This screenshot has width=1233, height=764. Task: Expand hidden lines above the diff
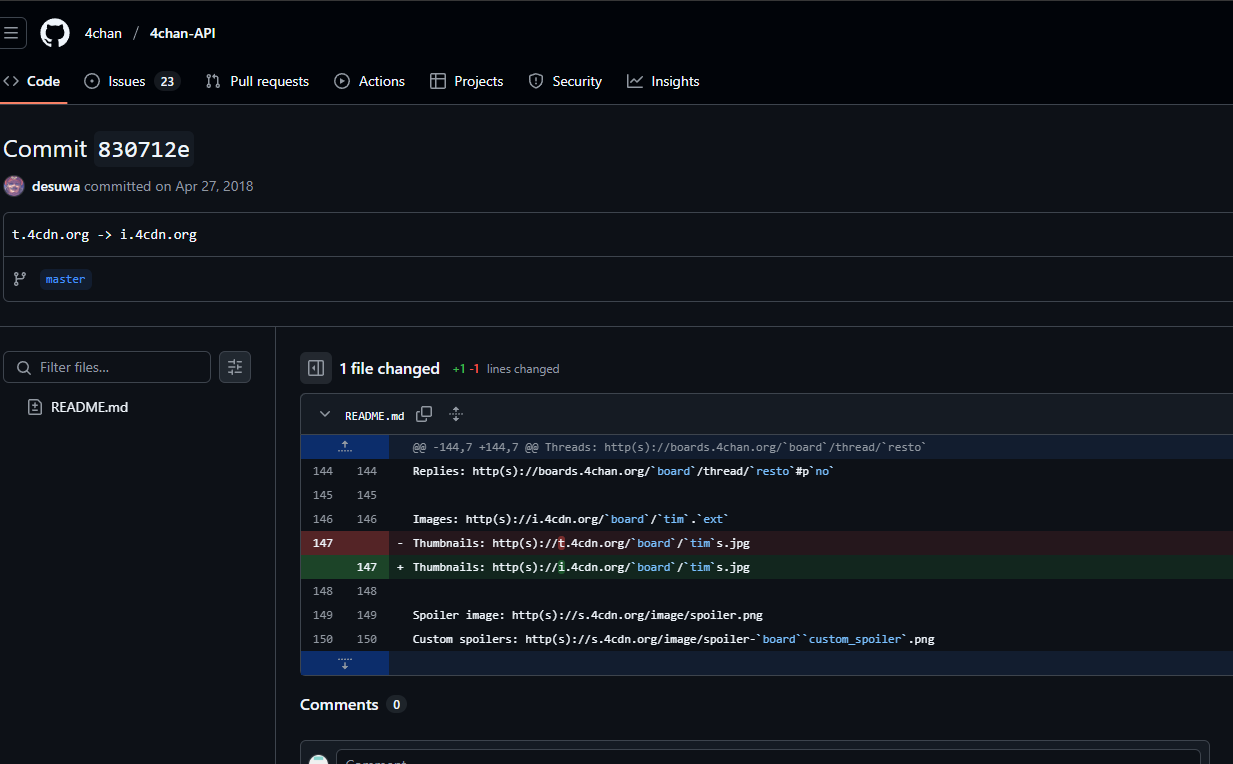tap(345, 447)
